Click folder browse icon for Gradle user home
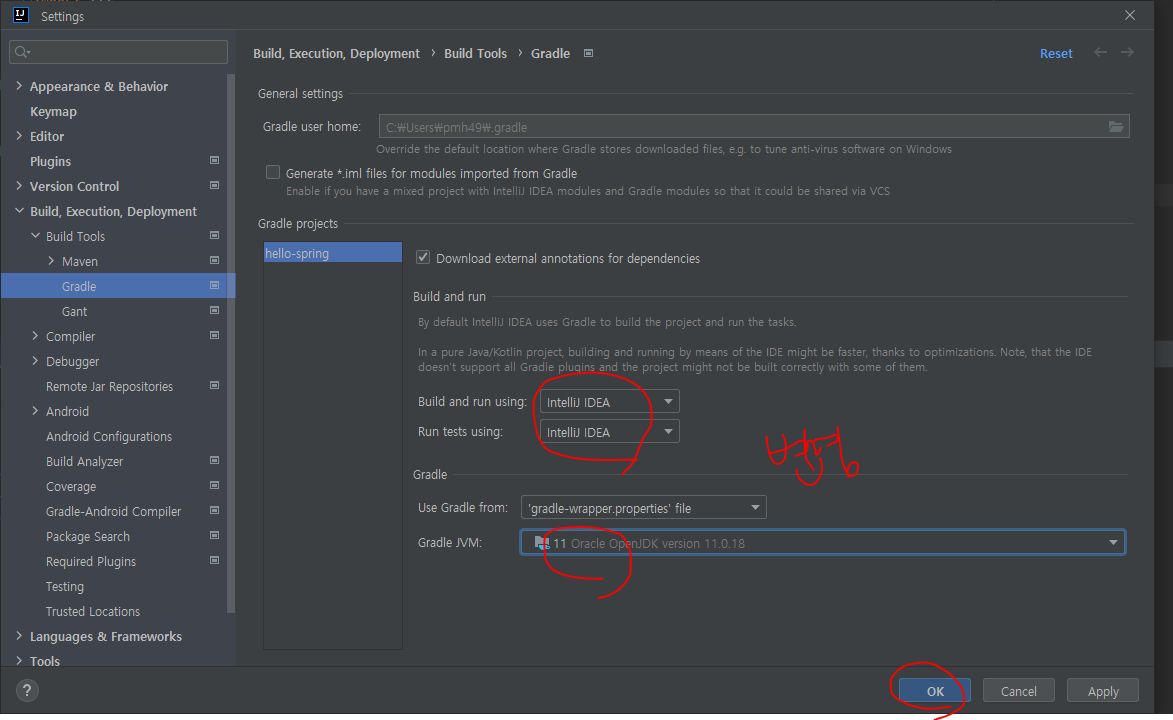This screenshot has width=1173, height=720. pos(1115,126)
